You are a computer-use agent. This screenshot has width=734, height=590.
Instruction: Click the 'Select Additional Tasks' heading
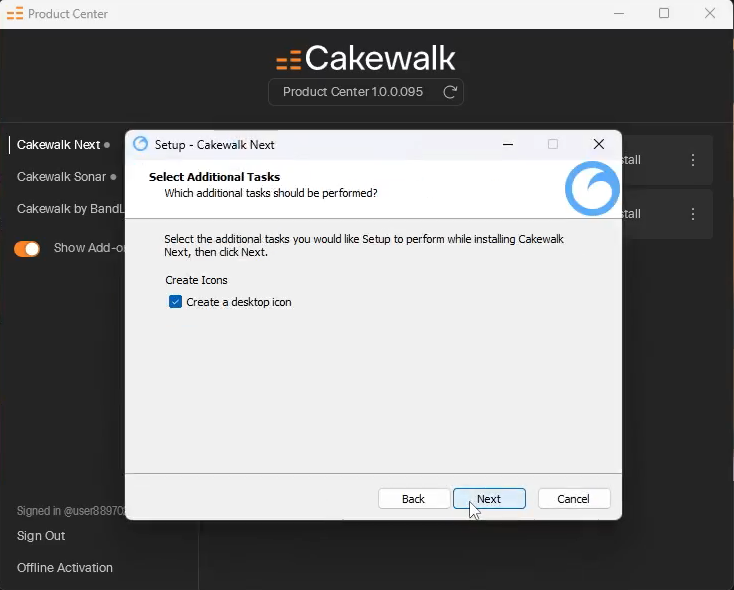[214, 177]
